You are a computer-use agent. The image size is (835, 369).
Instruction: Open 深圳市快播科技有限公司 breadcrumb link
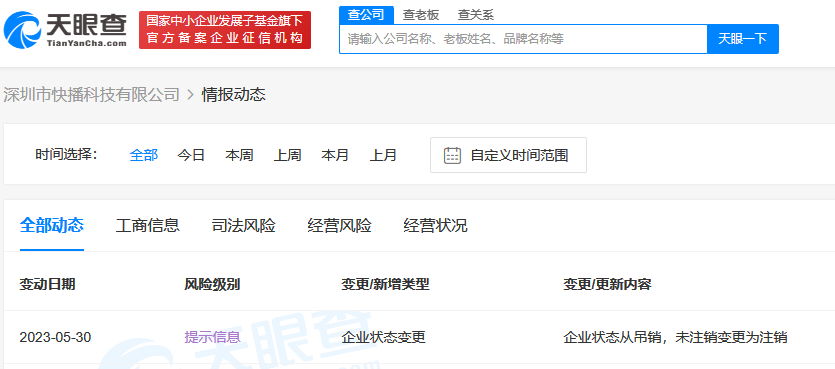coord(92,95)
